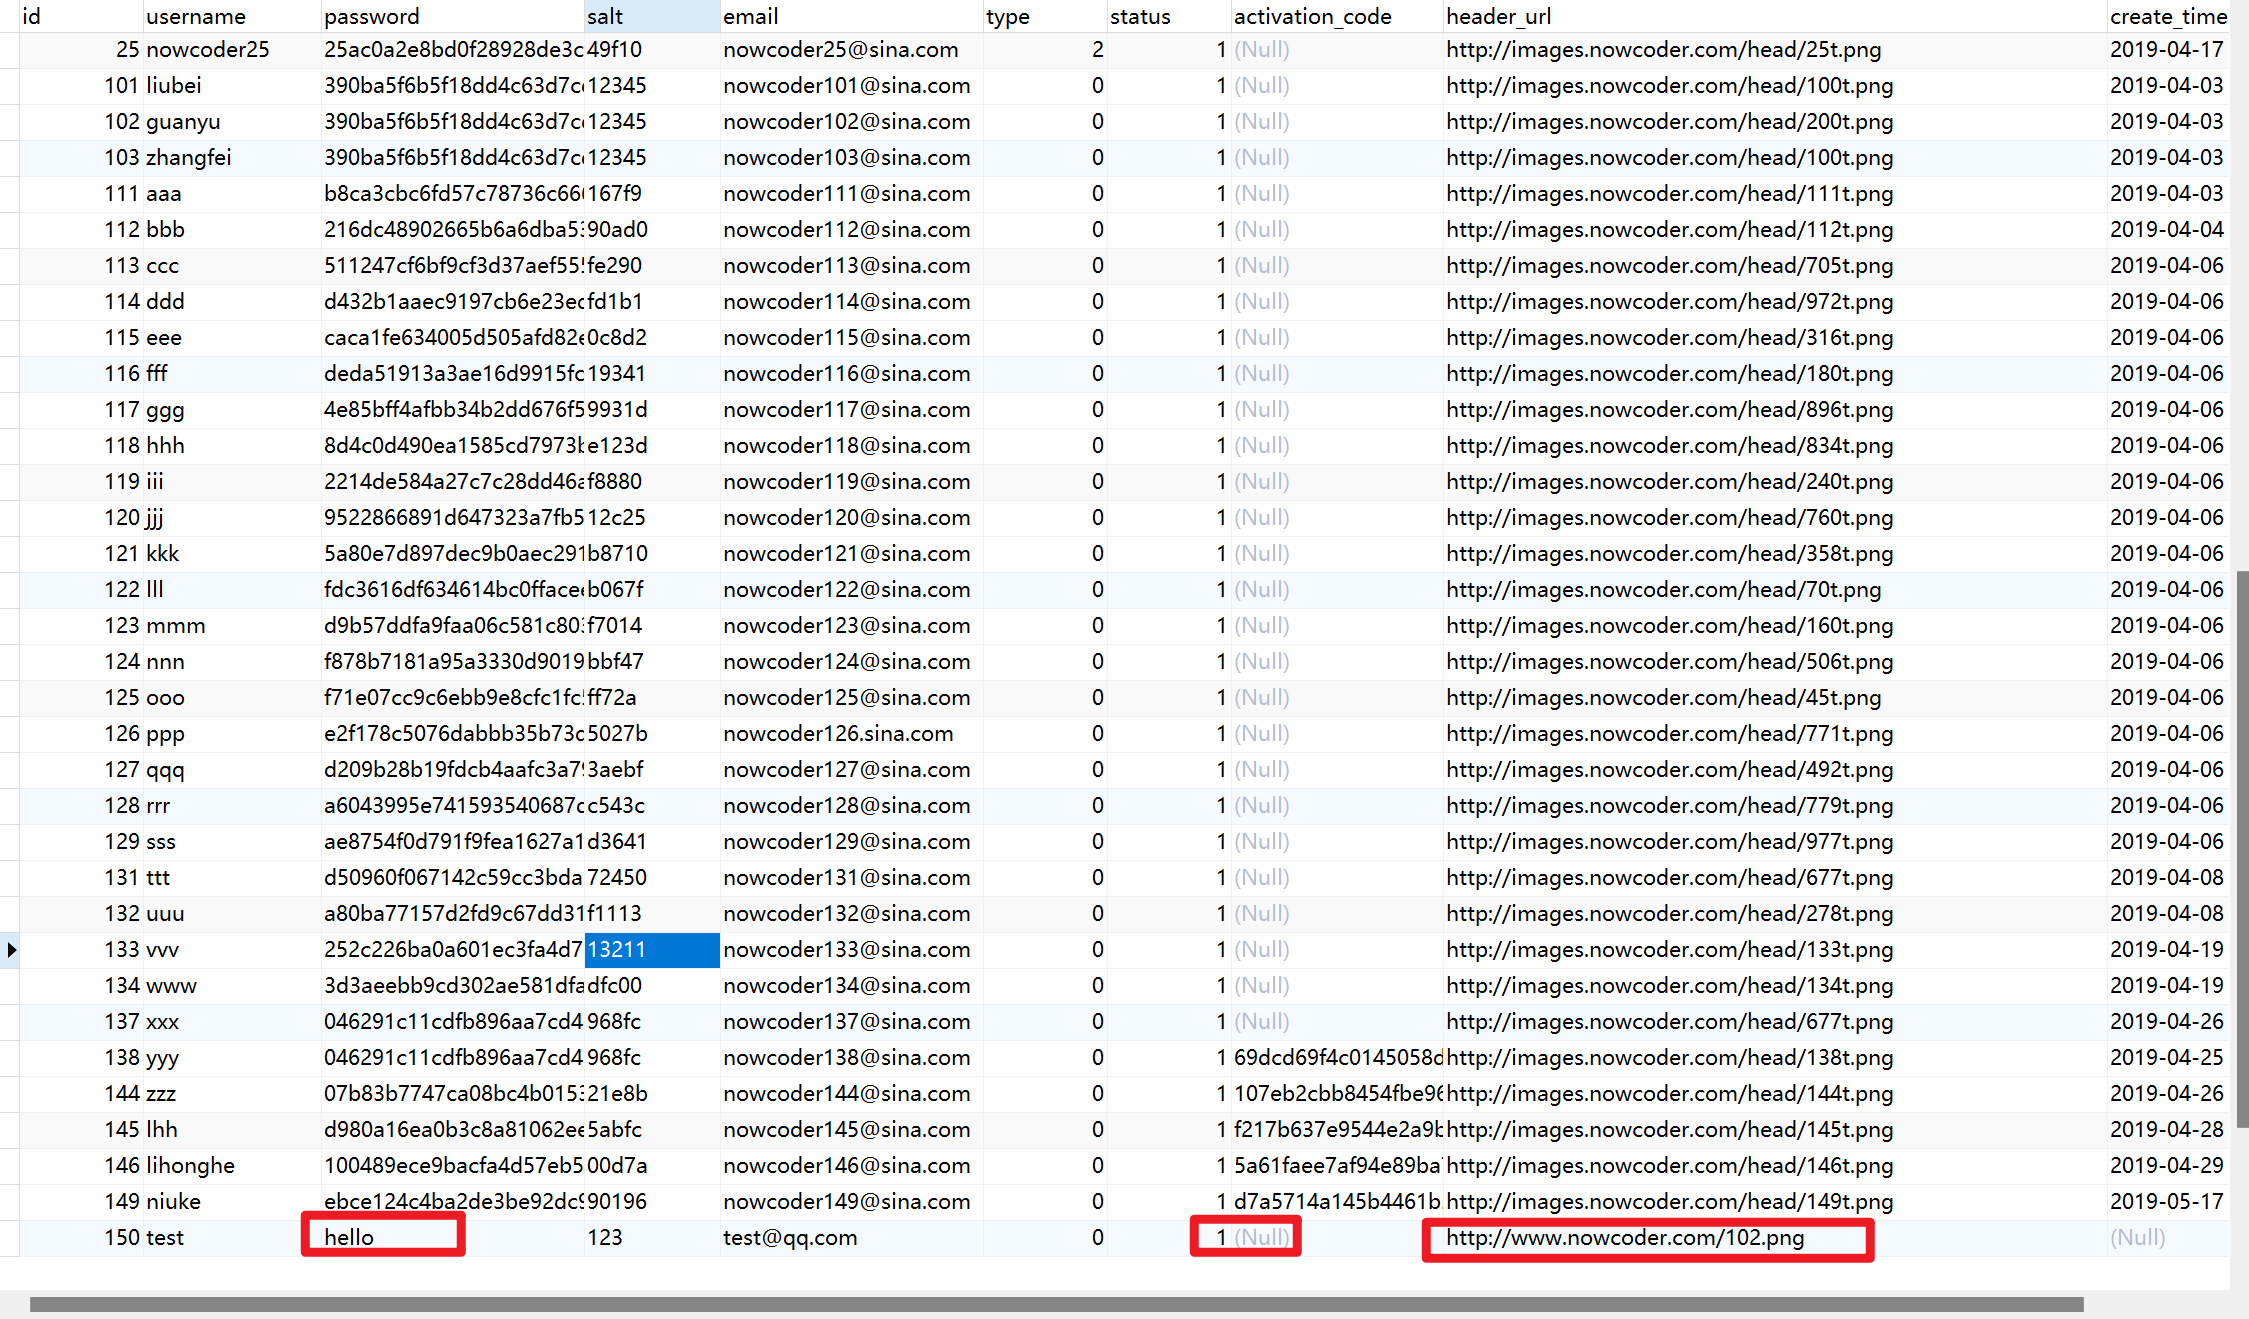Click the 'id' column header
Screen dimensions: 2249x1319
(80, 16)
